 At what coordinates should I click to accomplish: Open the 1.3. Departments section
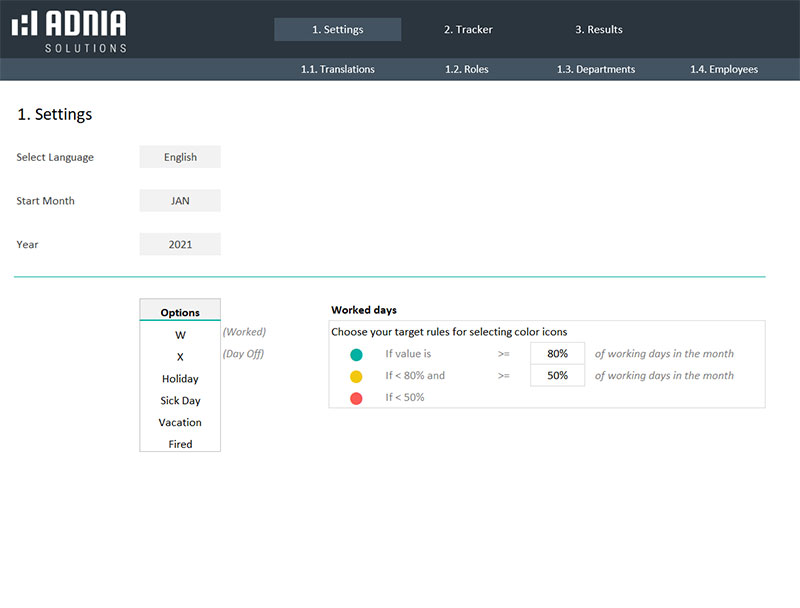[595, 70]
